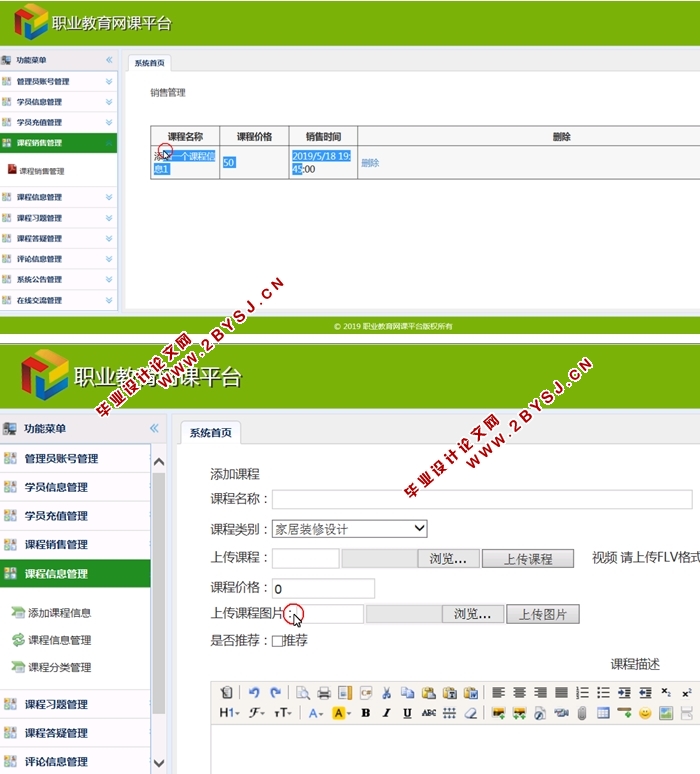Viewport: 700px width, 774px height.
Task: Align text right in the editor
Action: (541, 693)
